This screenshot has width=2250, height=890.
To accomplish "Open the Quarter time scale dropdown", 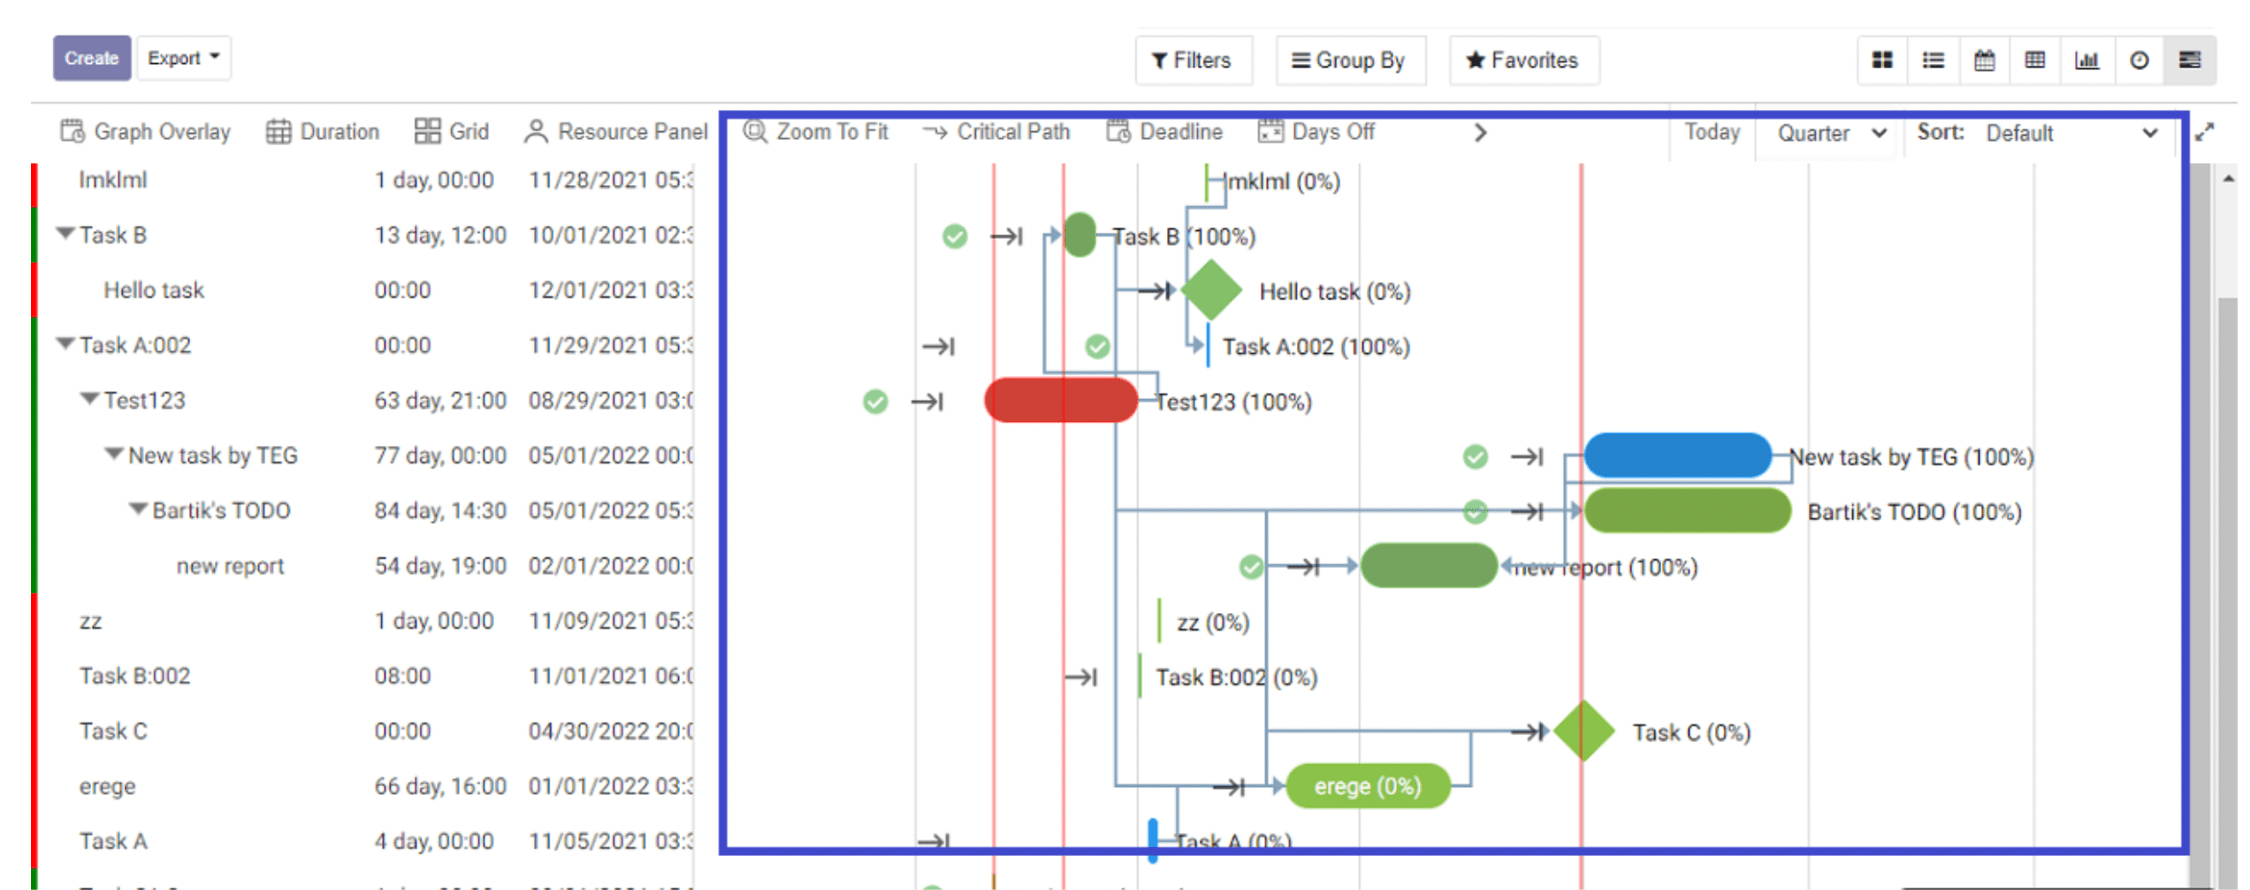I will click(1831, 133).
